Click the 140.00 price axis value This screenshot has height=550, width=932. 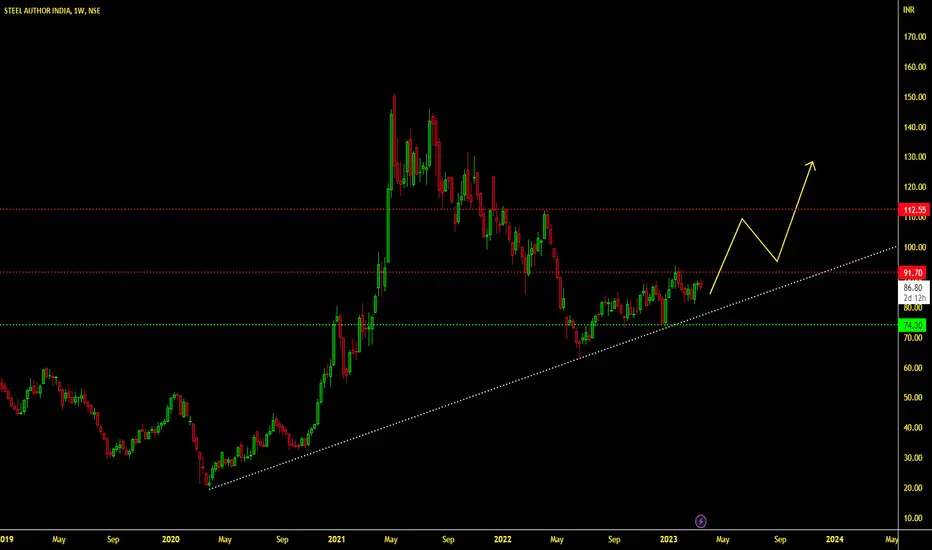(914, 127)
